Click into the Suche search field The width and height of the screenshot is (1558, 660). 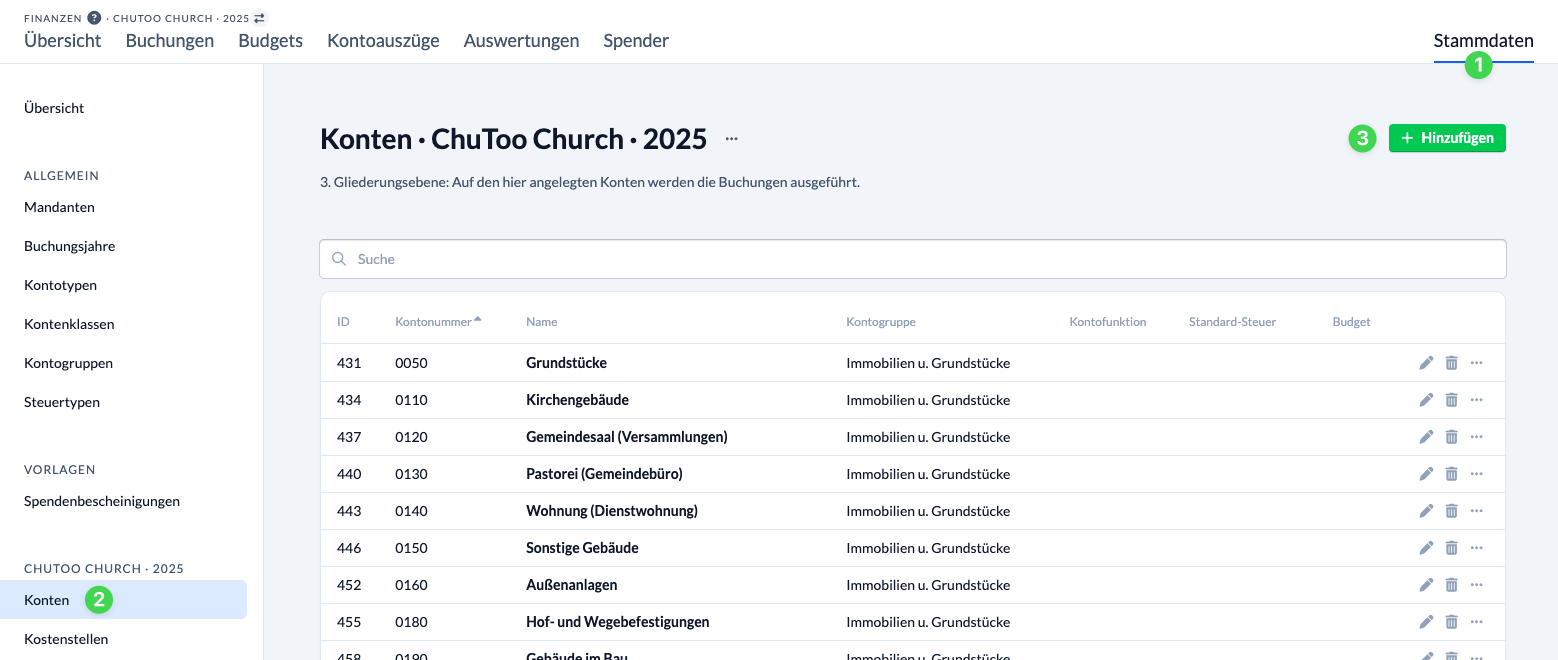tap(912, 259)
